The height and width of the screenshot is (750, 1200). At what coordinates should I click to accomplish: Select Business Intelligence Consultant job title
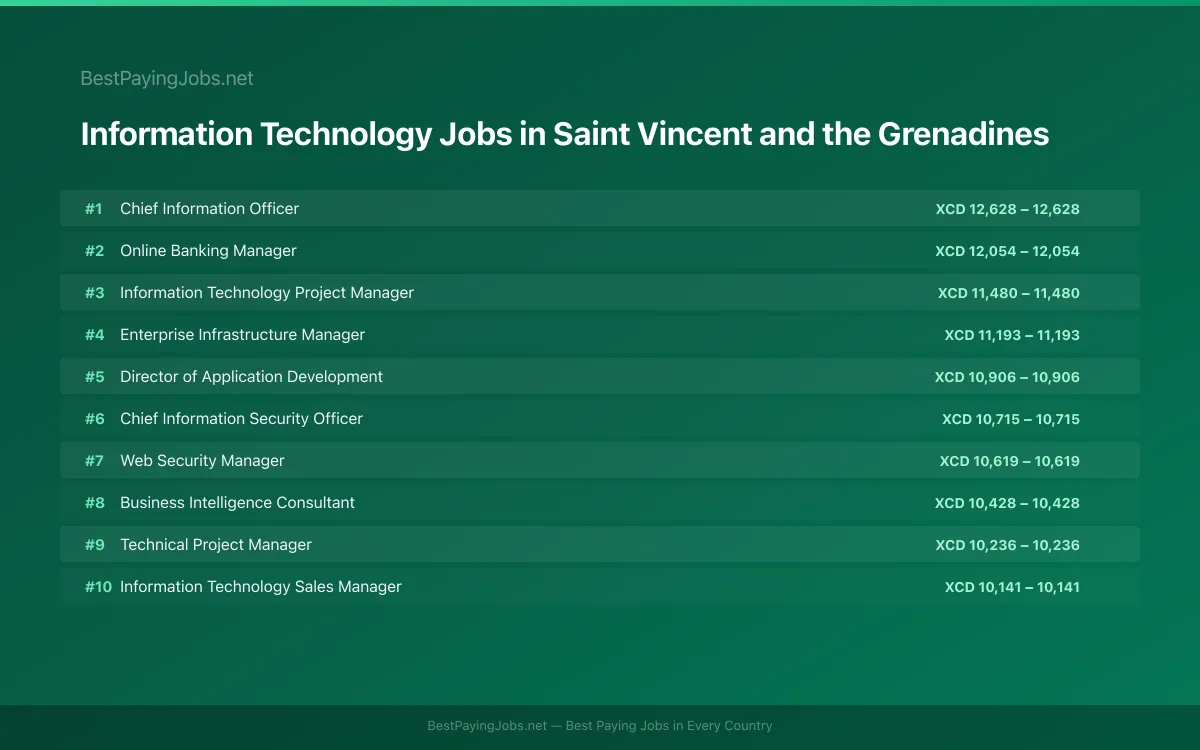[237, 503]
